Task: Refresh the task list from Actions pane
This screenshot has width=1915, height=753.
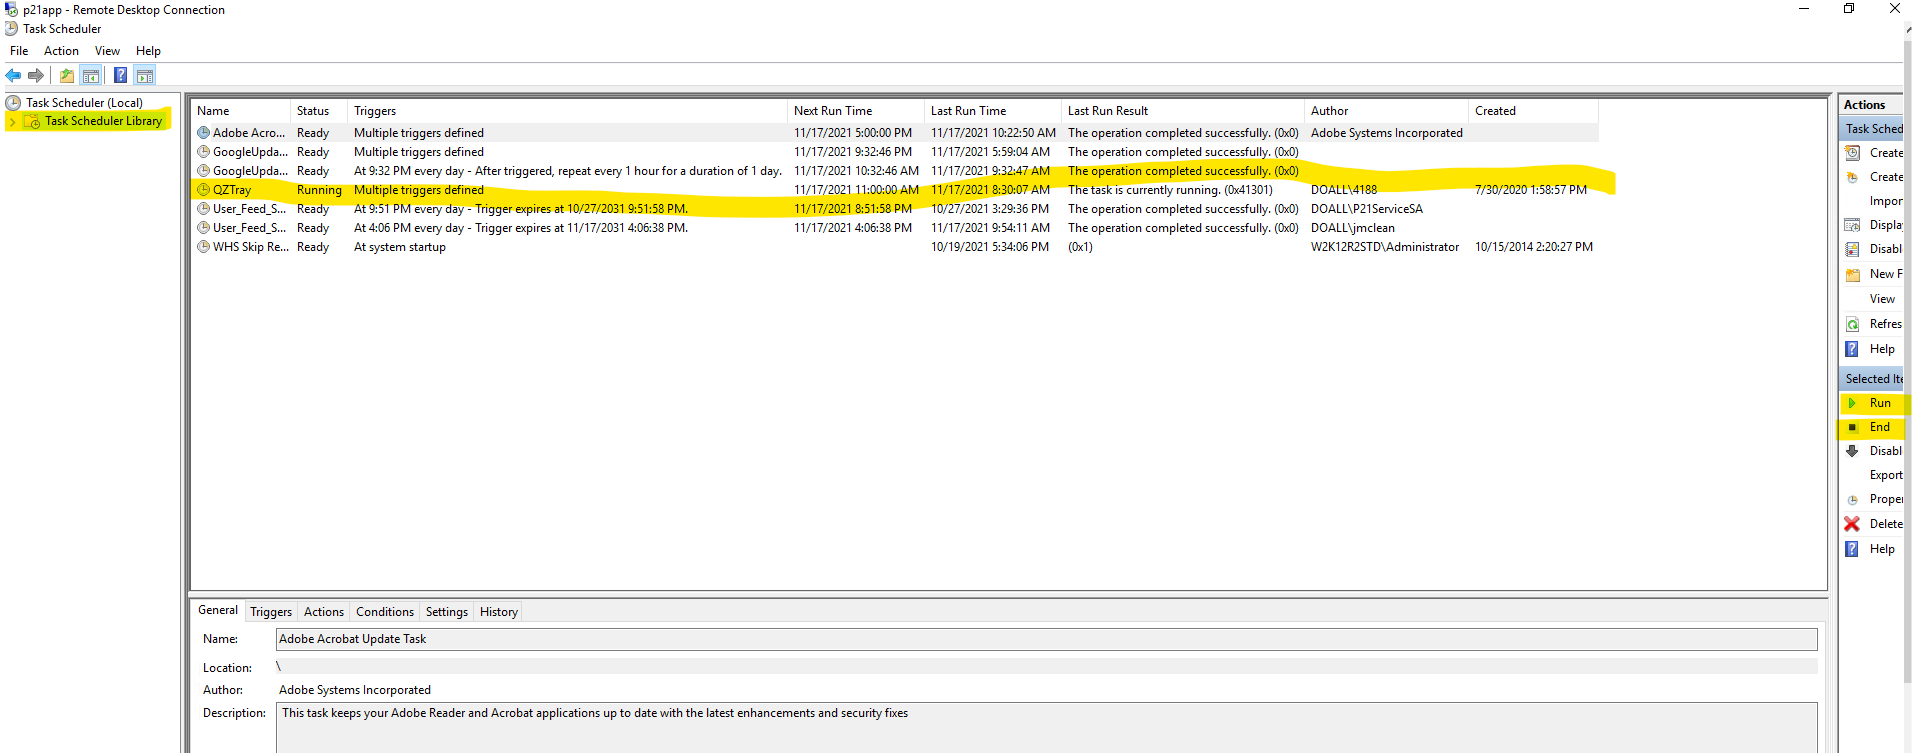Action: [1884, 324]
